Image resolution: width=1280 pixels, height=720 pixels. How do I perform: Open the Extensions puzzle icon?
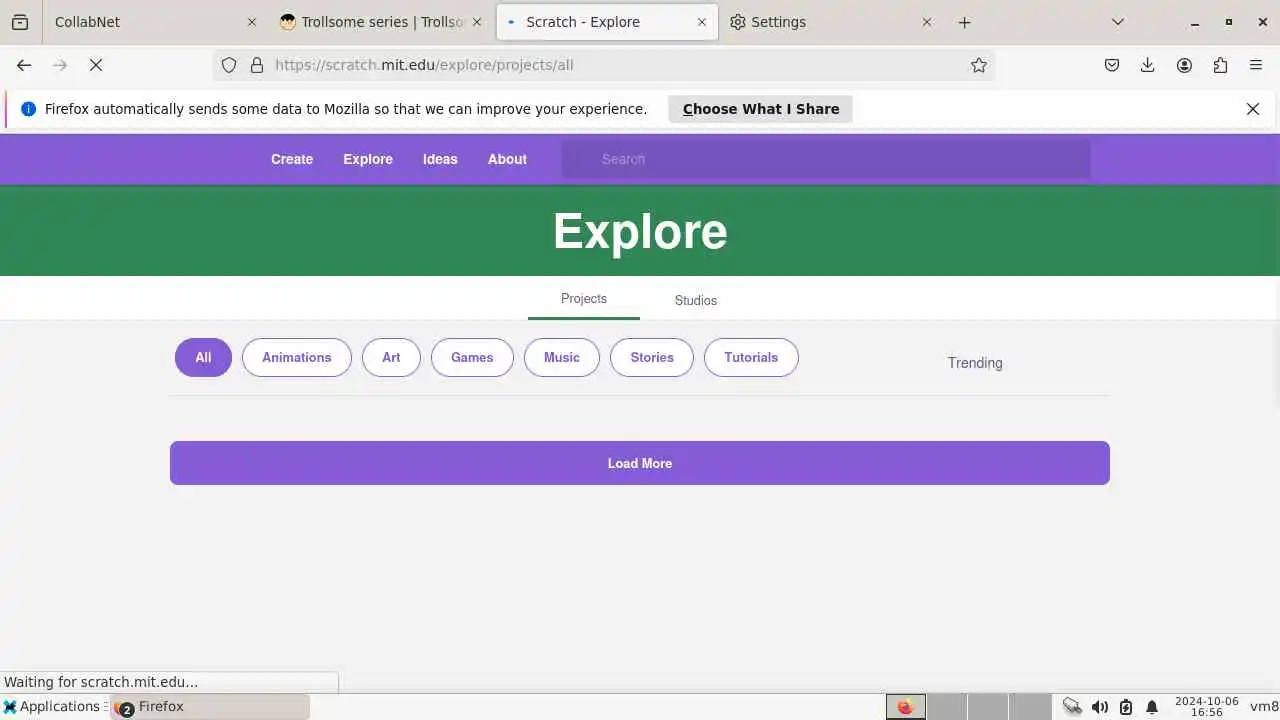pos(1220,65)
